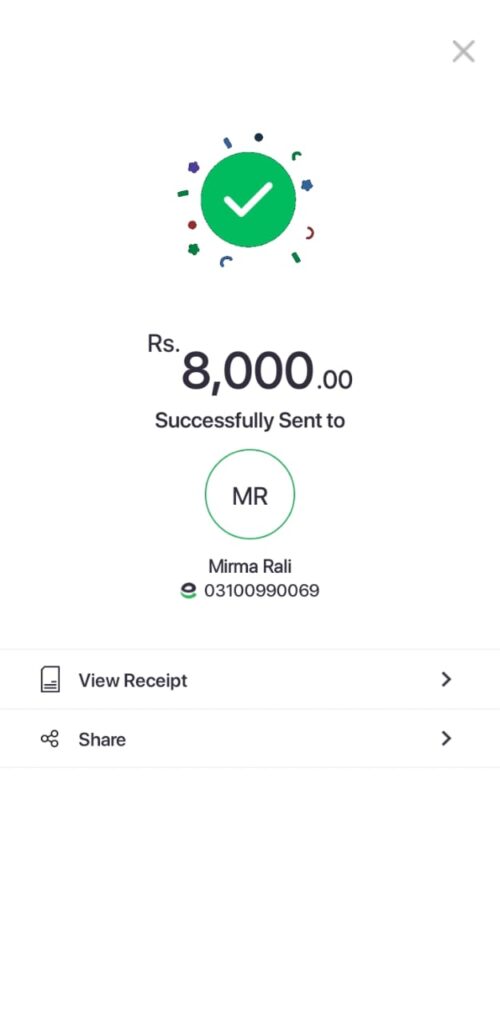500x1024 pixels.
Task: Tap the blue flower confetti near the checkmark
Action: click(307, 185)
